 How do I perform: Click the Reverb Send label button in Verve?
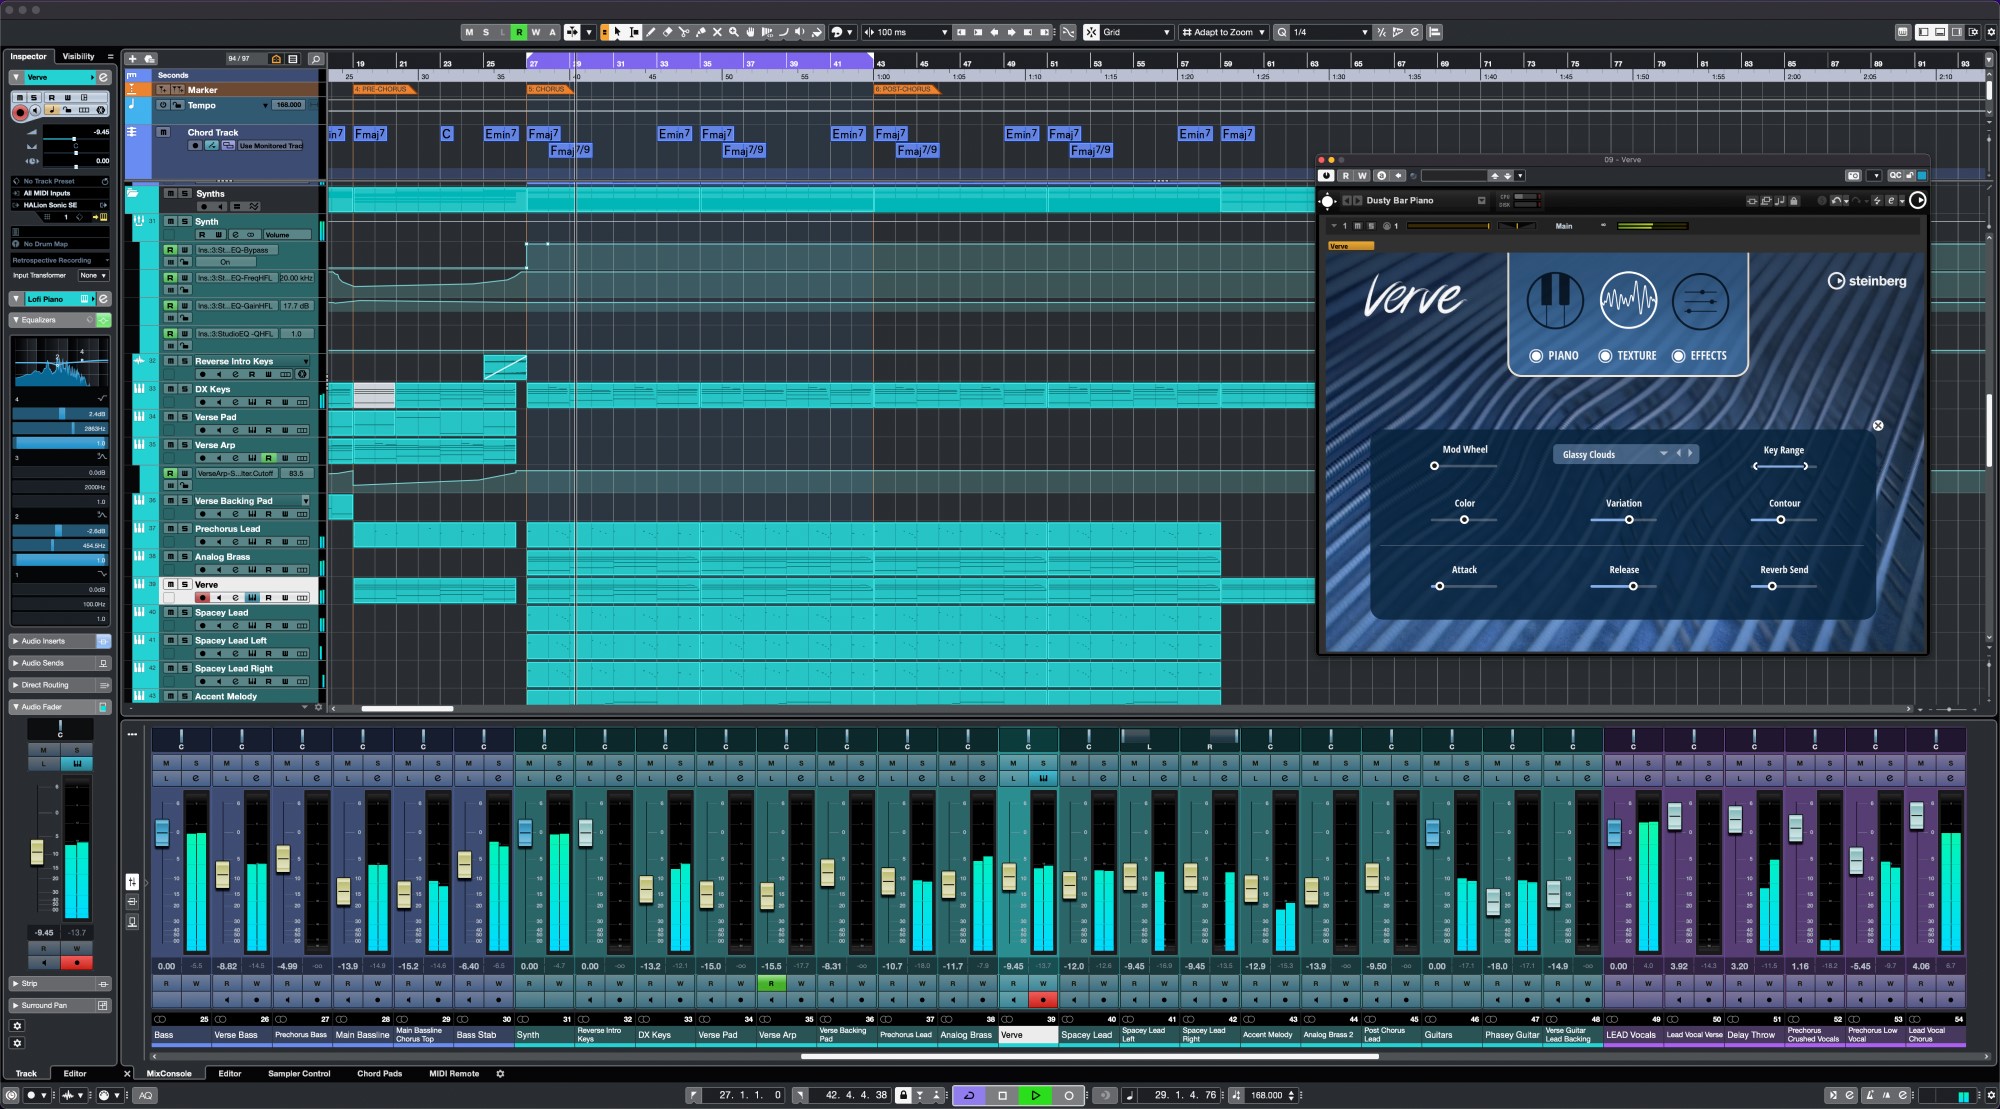pos(1784,570)
